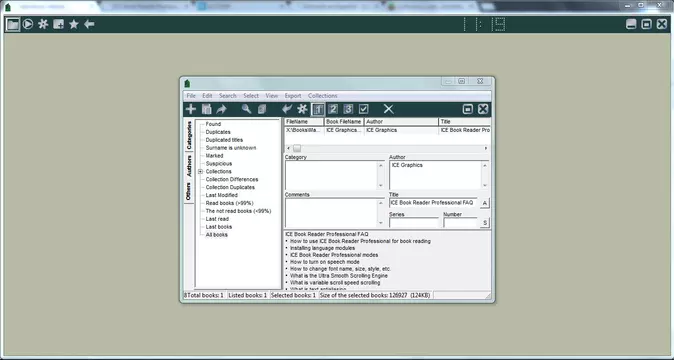This screenshot has height=360, width=674.
Task: Select Found in the tree
Action: 213,124
